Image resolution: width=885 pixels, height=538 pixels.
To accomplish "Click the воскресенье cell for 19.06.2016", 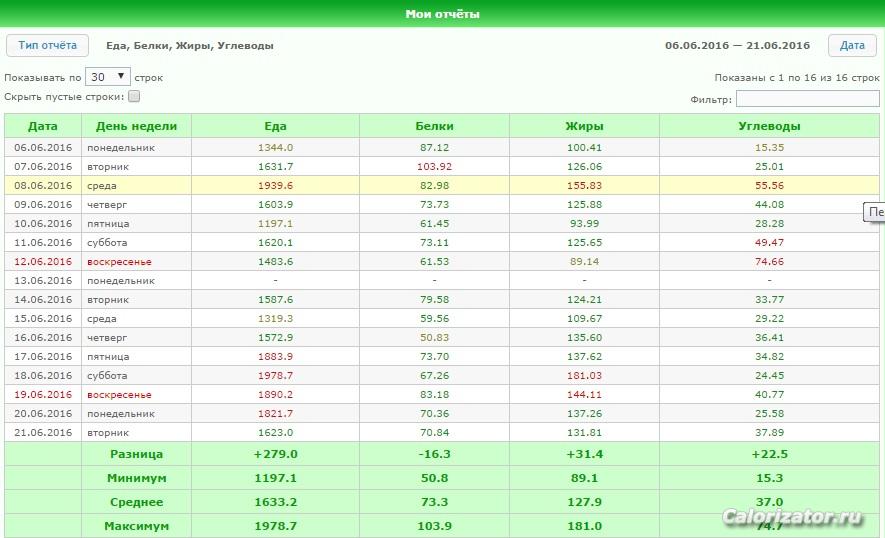I will point(119,395).
